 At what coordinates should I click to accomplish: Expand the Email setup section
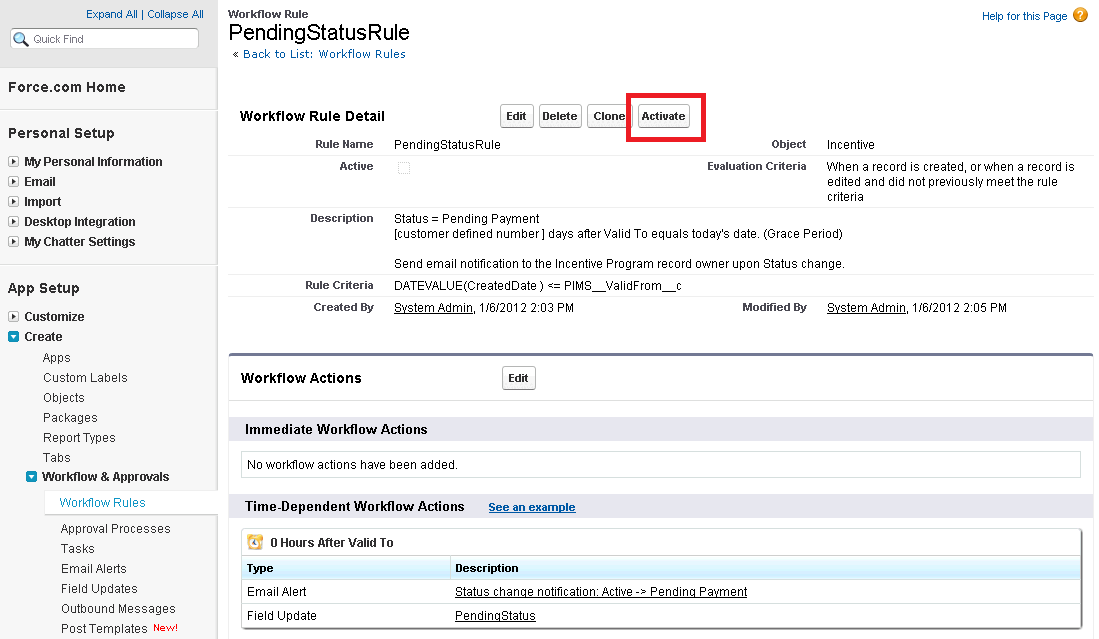click(14, 182)
